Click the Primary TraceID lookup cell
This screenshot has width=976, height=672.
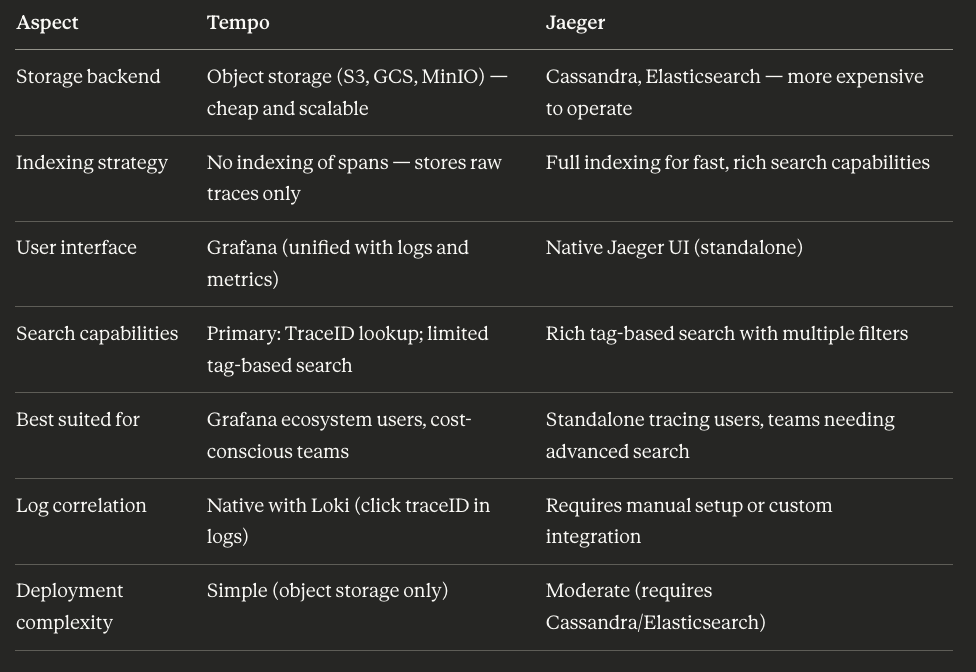coord(347,349)
